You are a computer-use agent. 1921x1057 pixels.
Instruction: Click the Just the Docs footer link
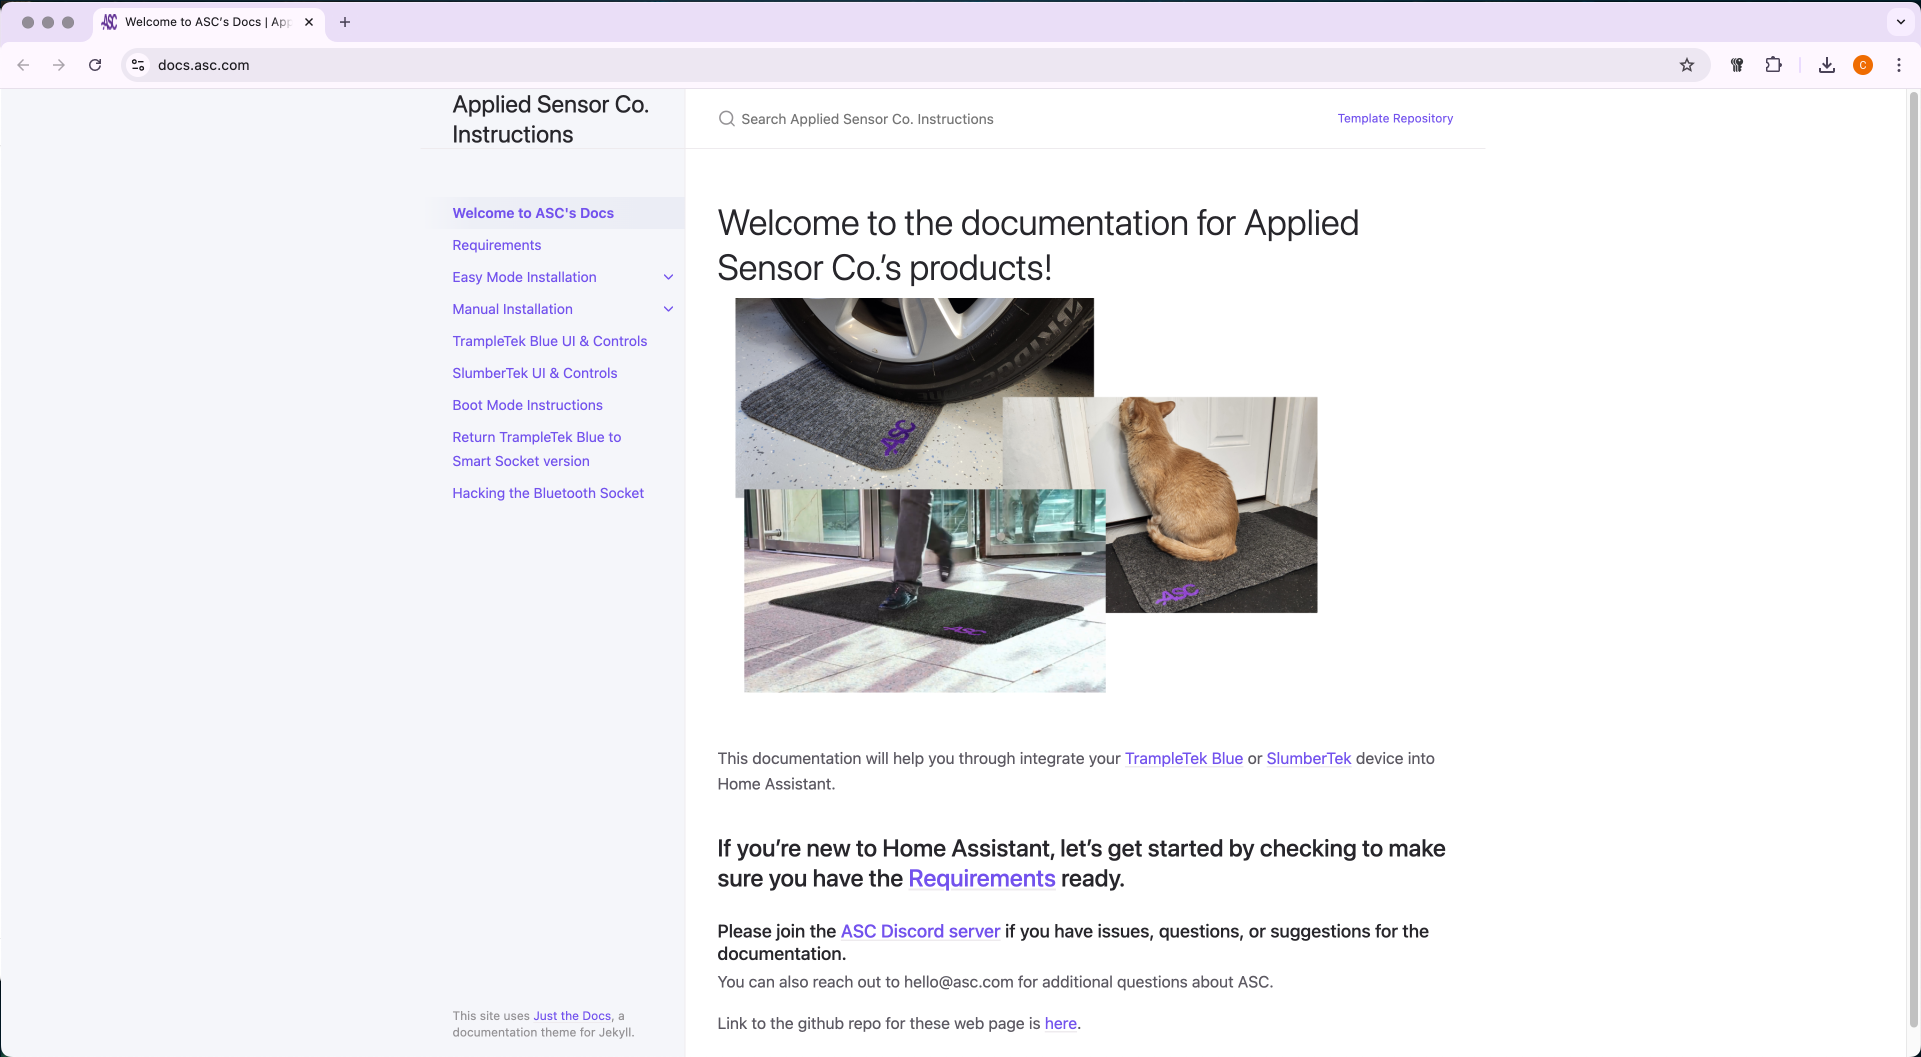pos(571,1015)
